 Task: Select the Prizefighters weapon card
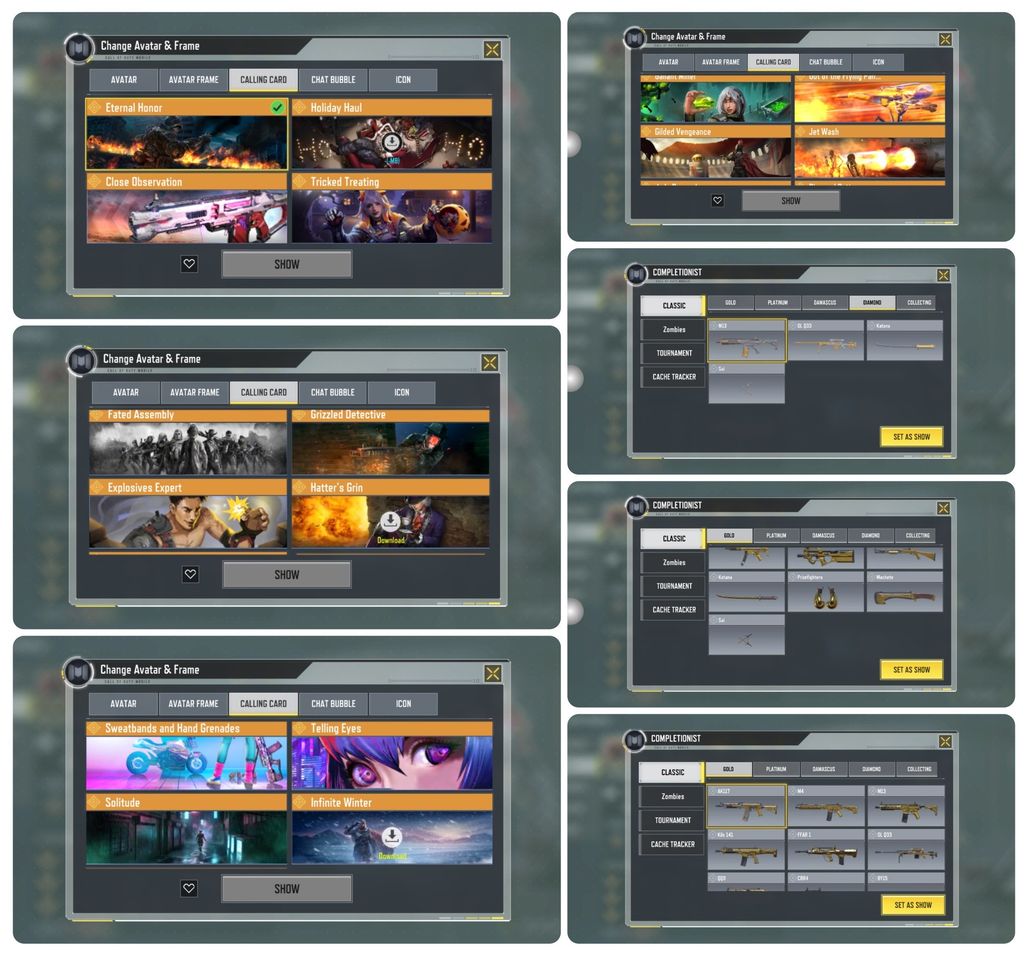[825, 591]
